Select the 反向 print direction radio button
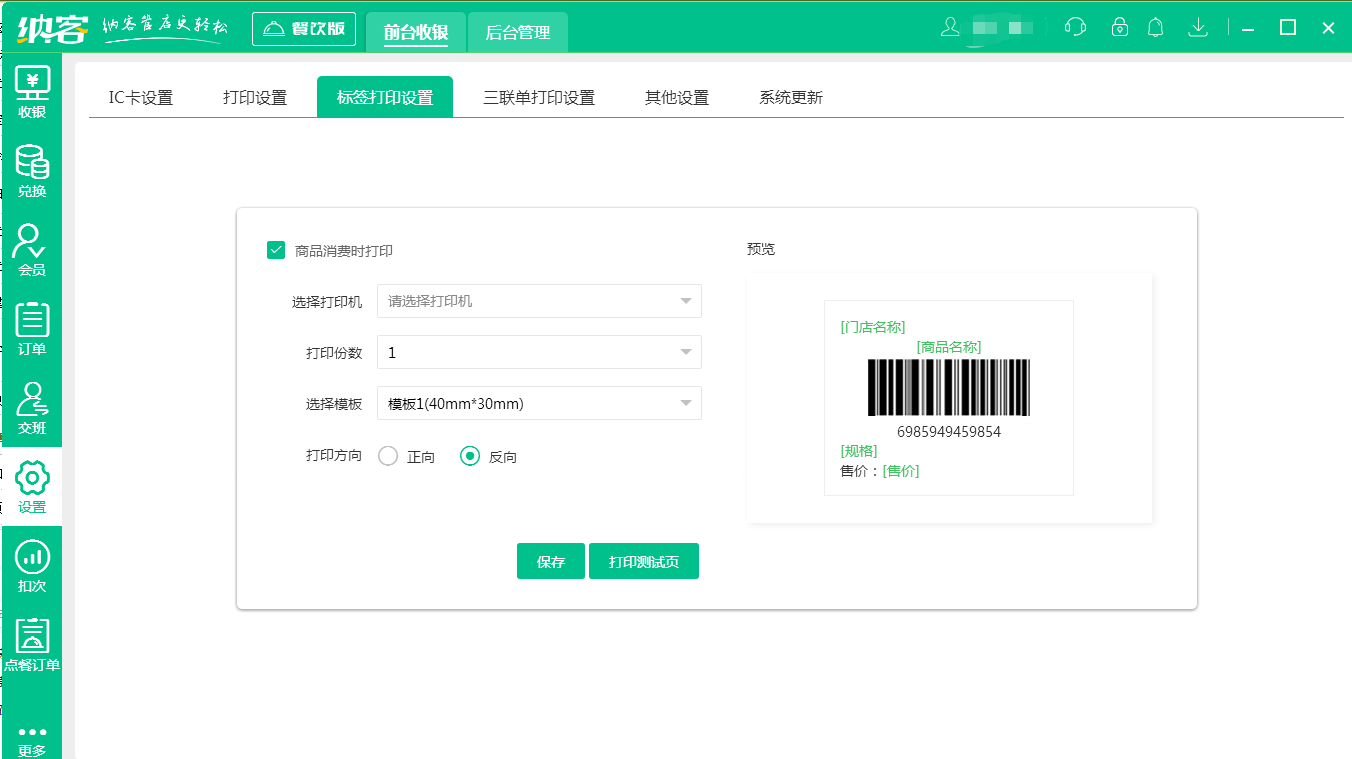Viewport: 1352px width, 759px height. pos(470,456)
